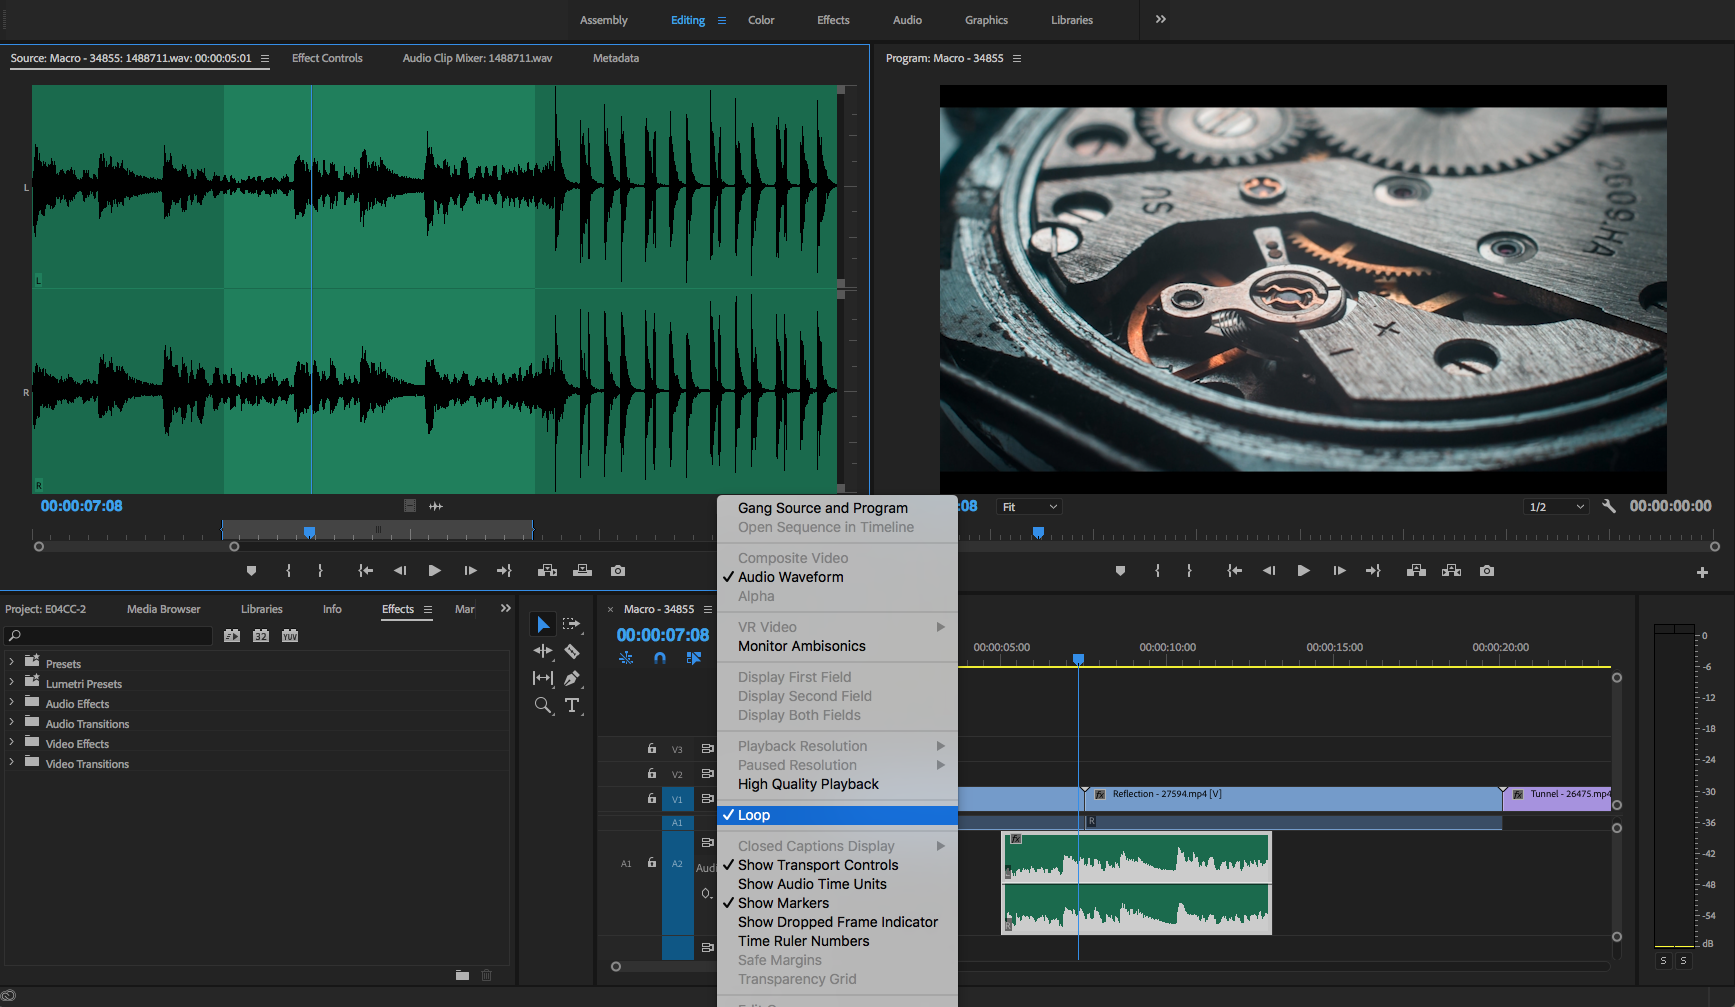Filter by 32-bit Color effects
Viewport: 1735px width, 1007px height.
(261, 636)
